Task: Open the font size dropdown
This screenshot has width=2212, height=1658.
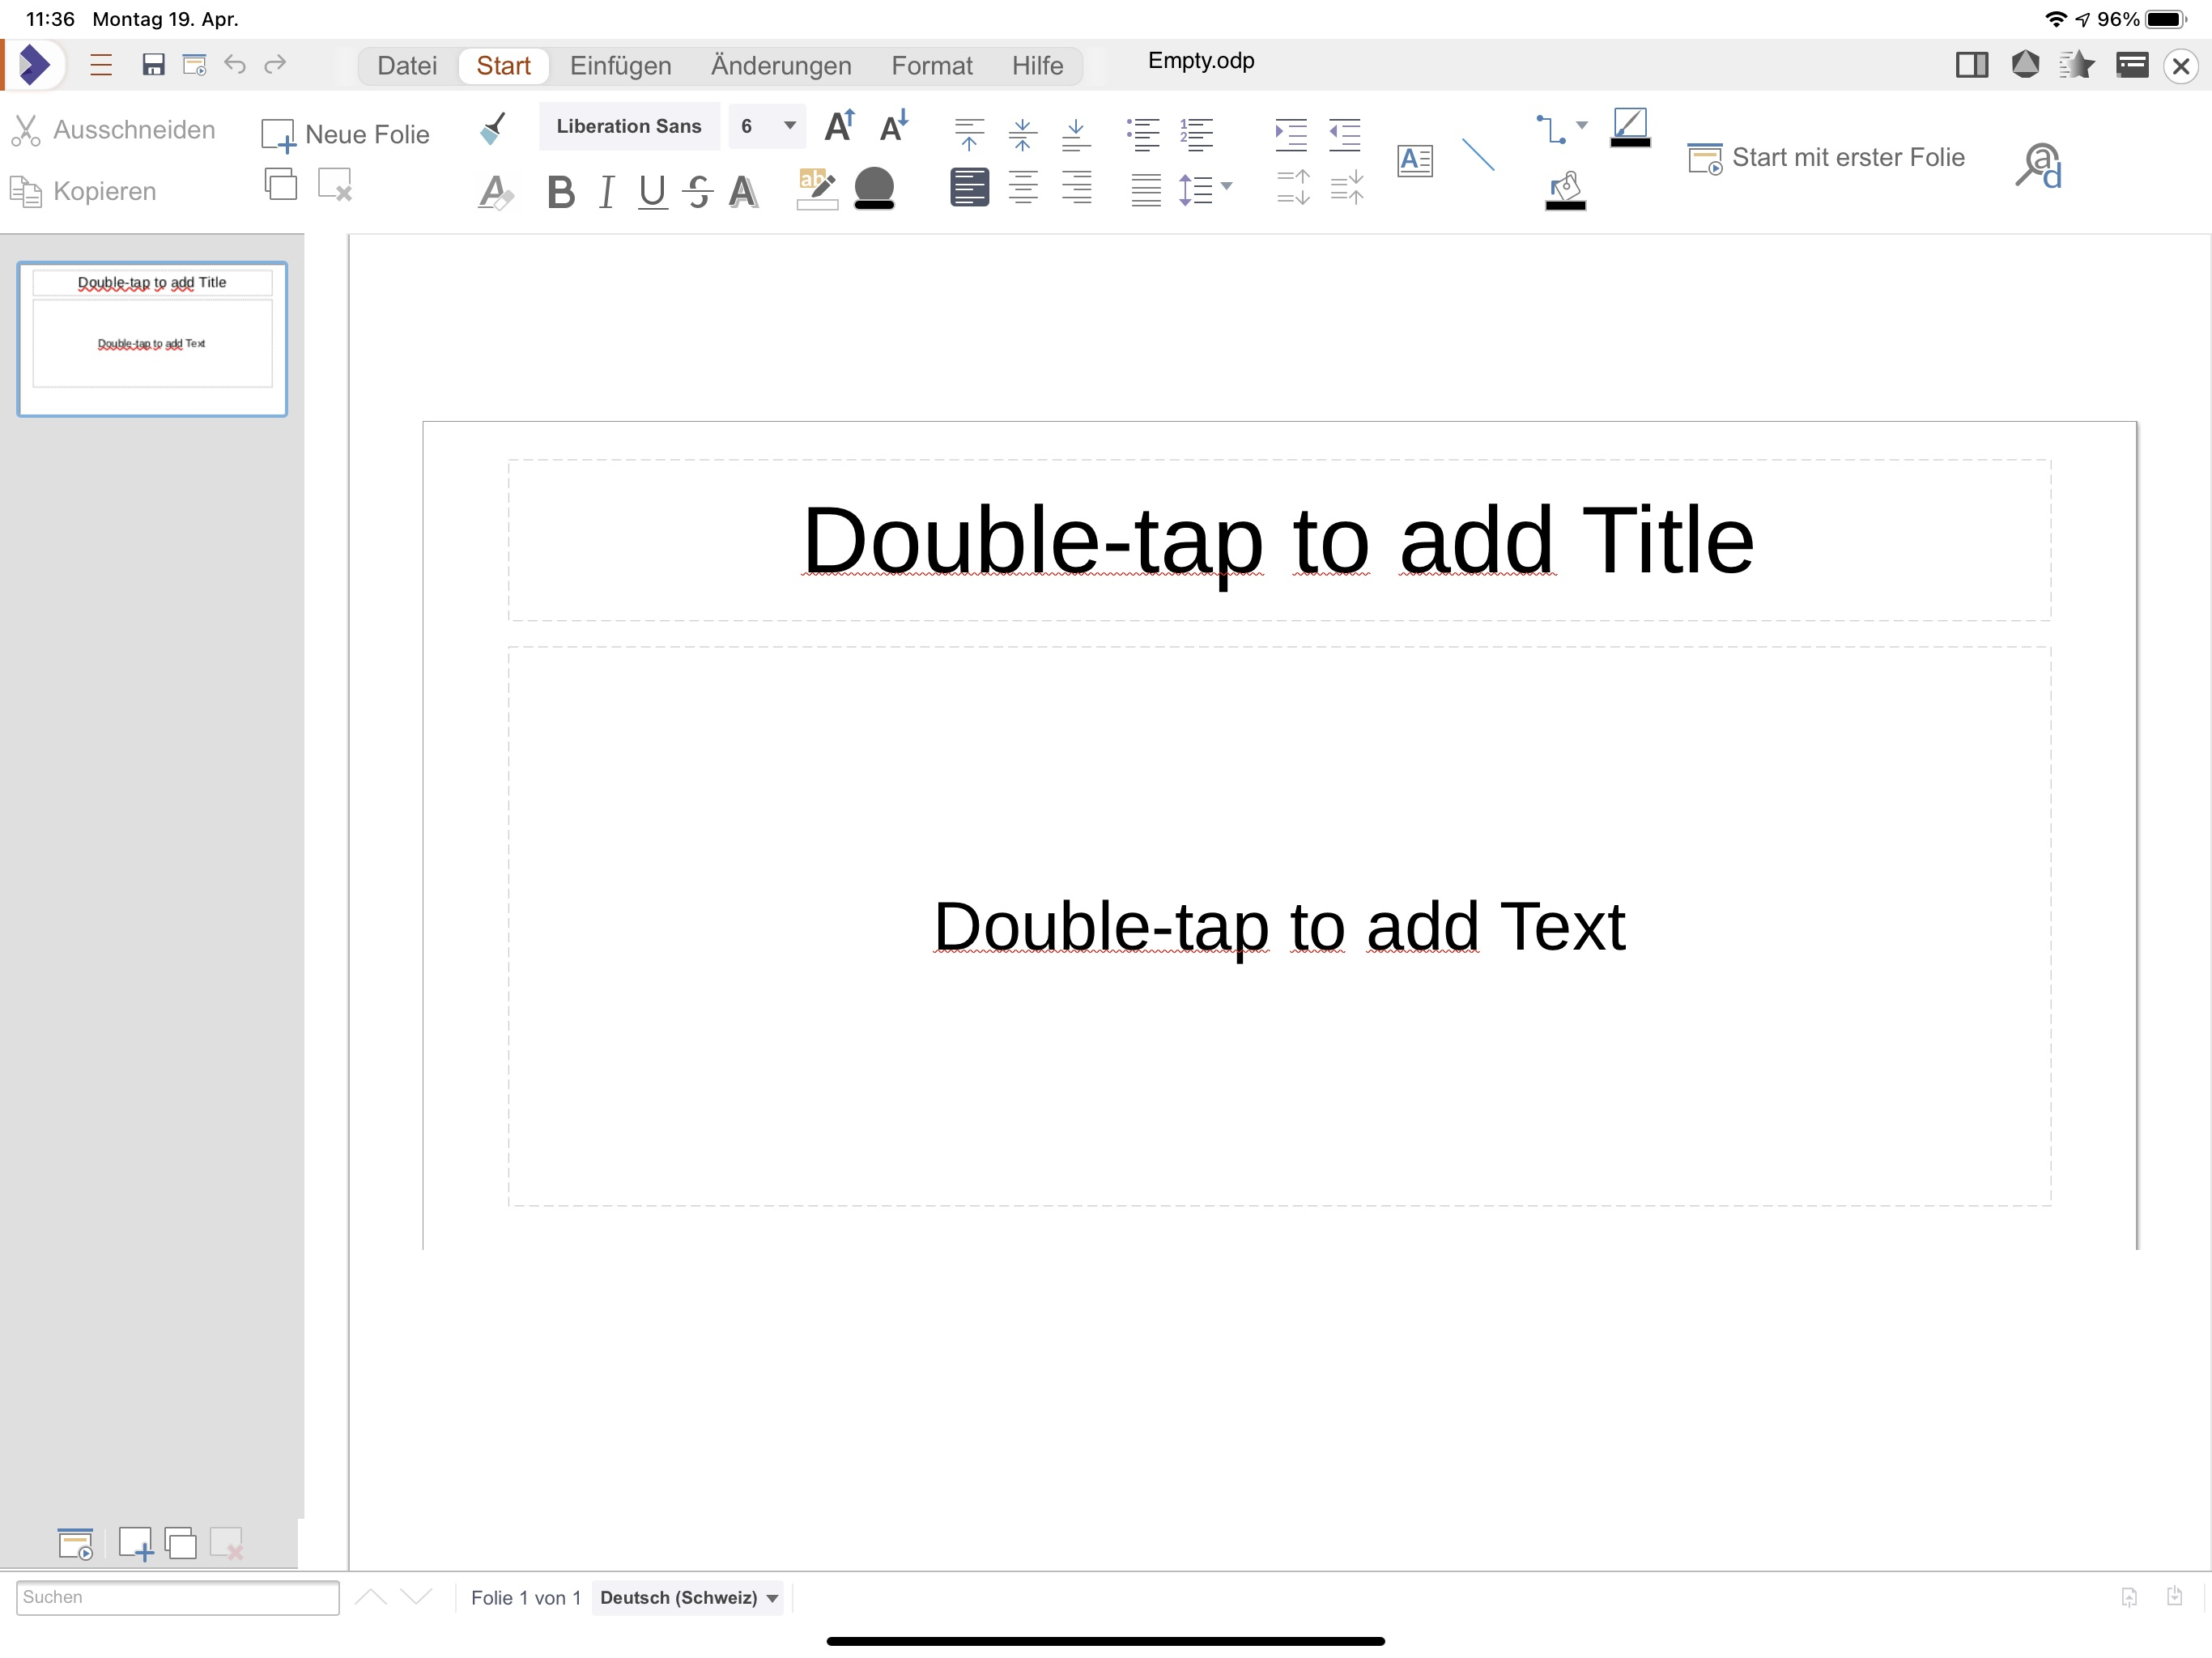Action: click(x=789, y=126)
